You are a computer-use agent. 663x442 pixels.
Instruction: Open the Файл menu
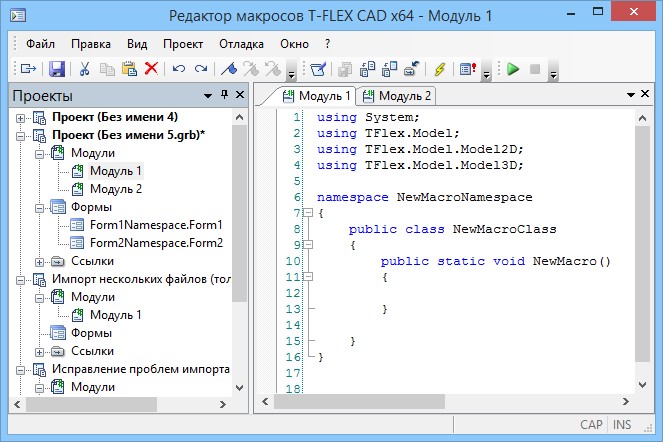(41, 44)
